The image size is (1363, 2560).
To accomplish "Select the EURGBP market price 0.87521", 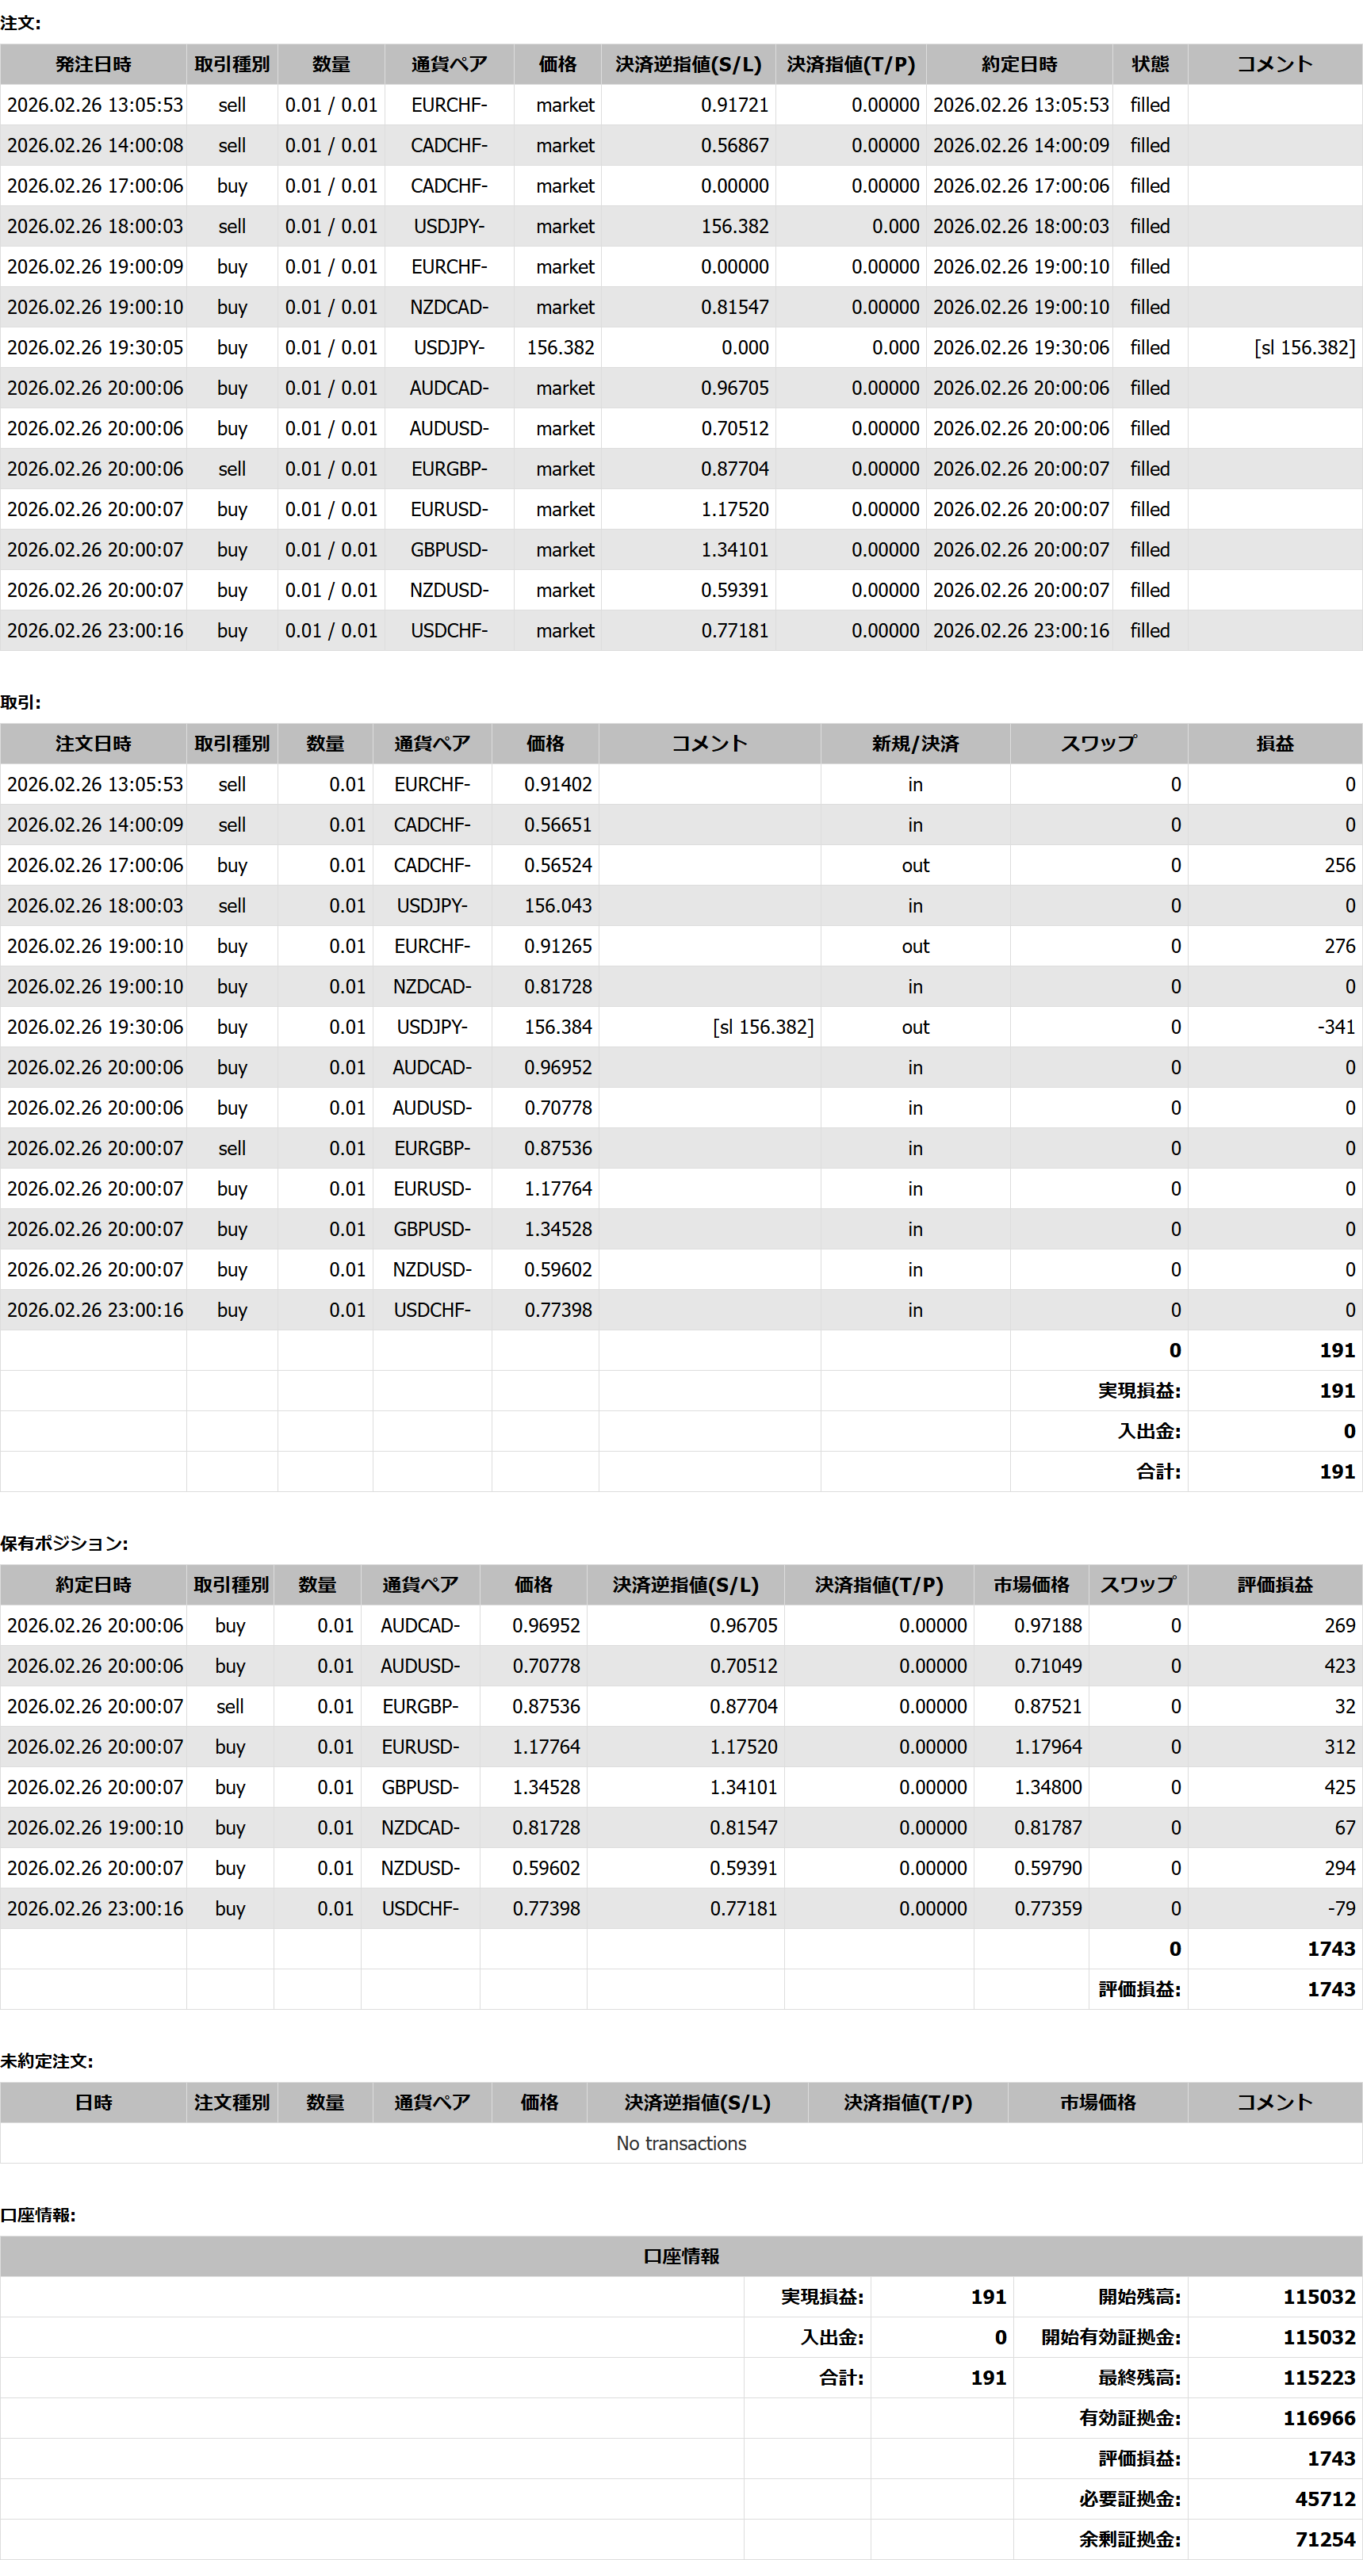I will click(x=1047, y=1706).
